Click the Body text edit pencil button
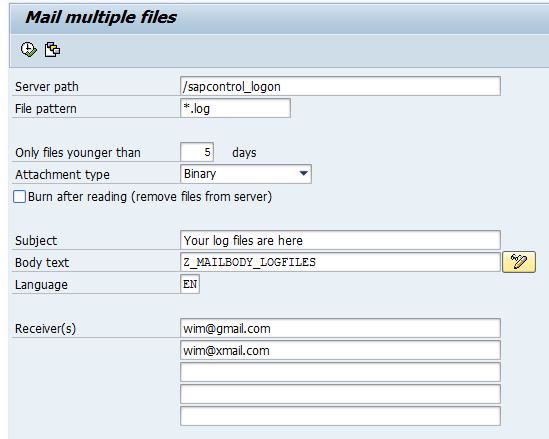Viewport: 549px width, 439px height. pos(519,262)
